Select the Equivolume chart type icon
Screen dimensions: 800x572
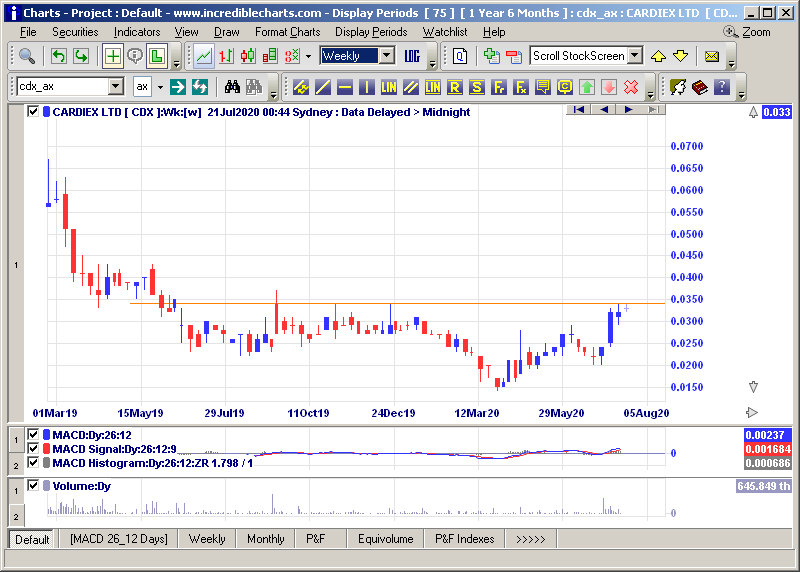(x=270, y=56)
